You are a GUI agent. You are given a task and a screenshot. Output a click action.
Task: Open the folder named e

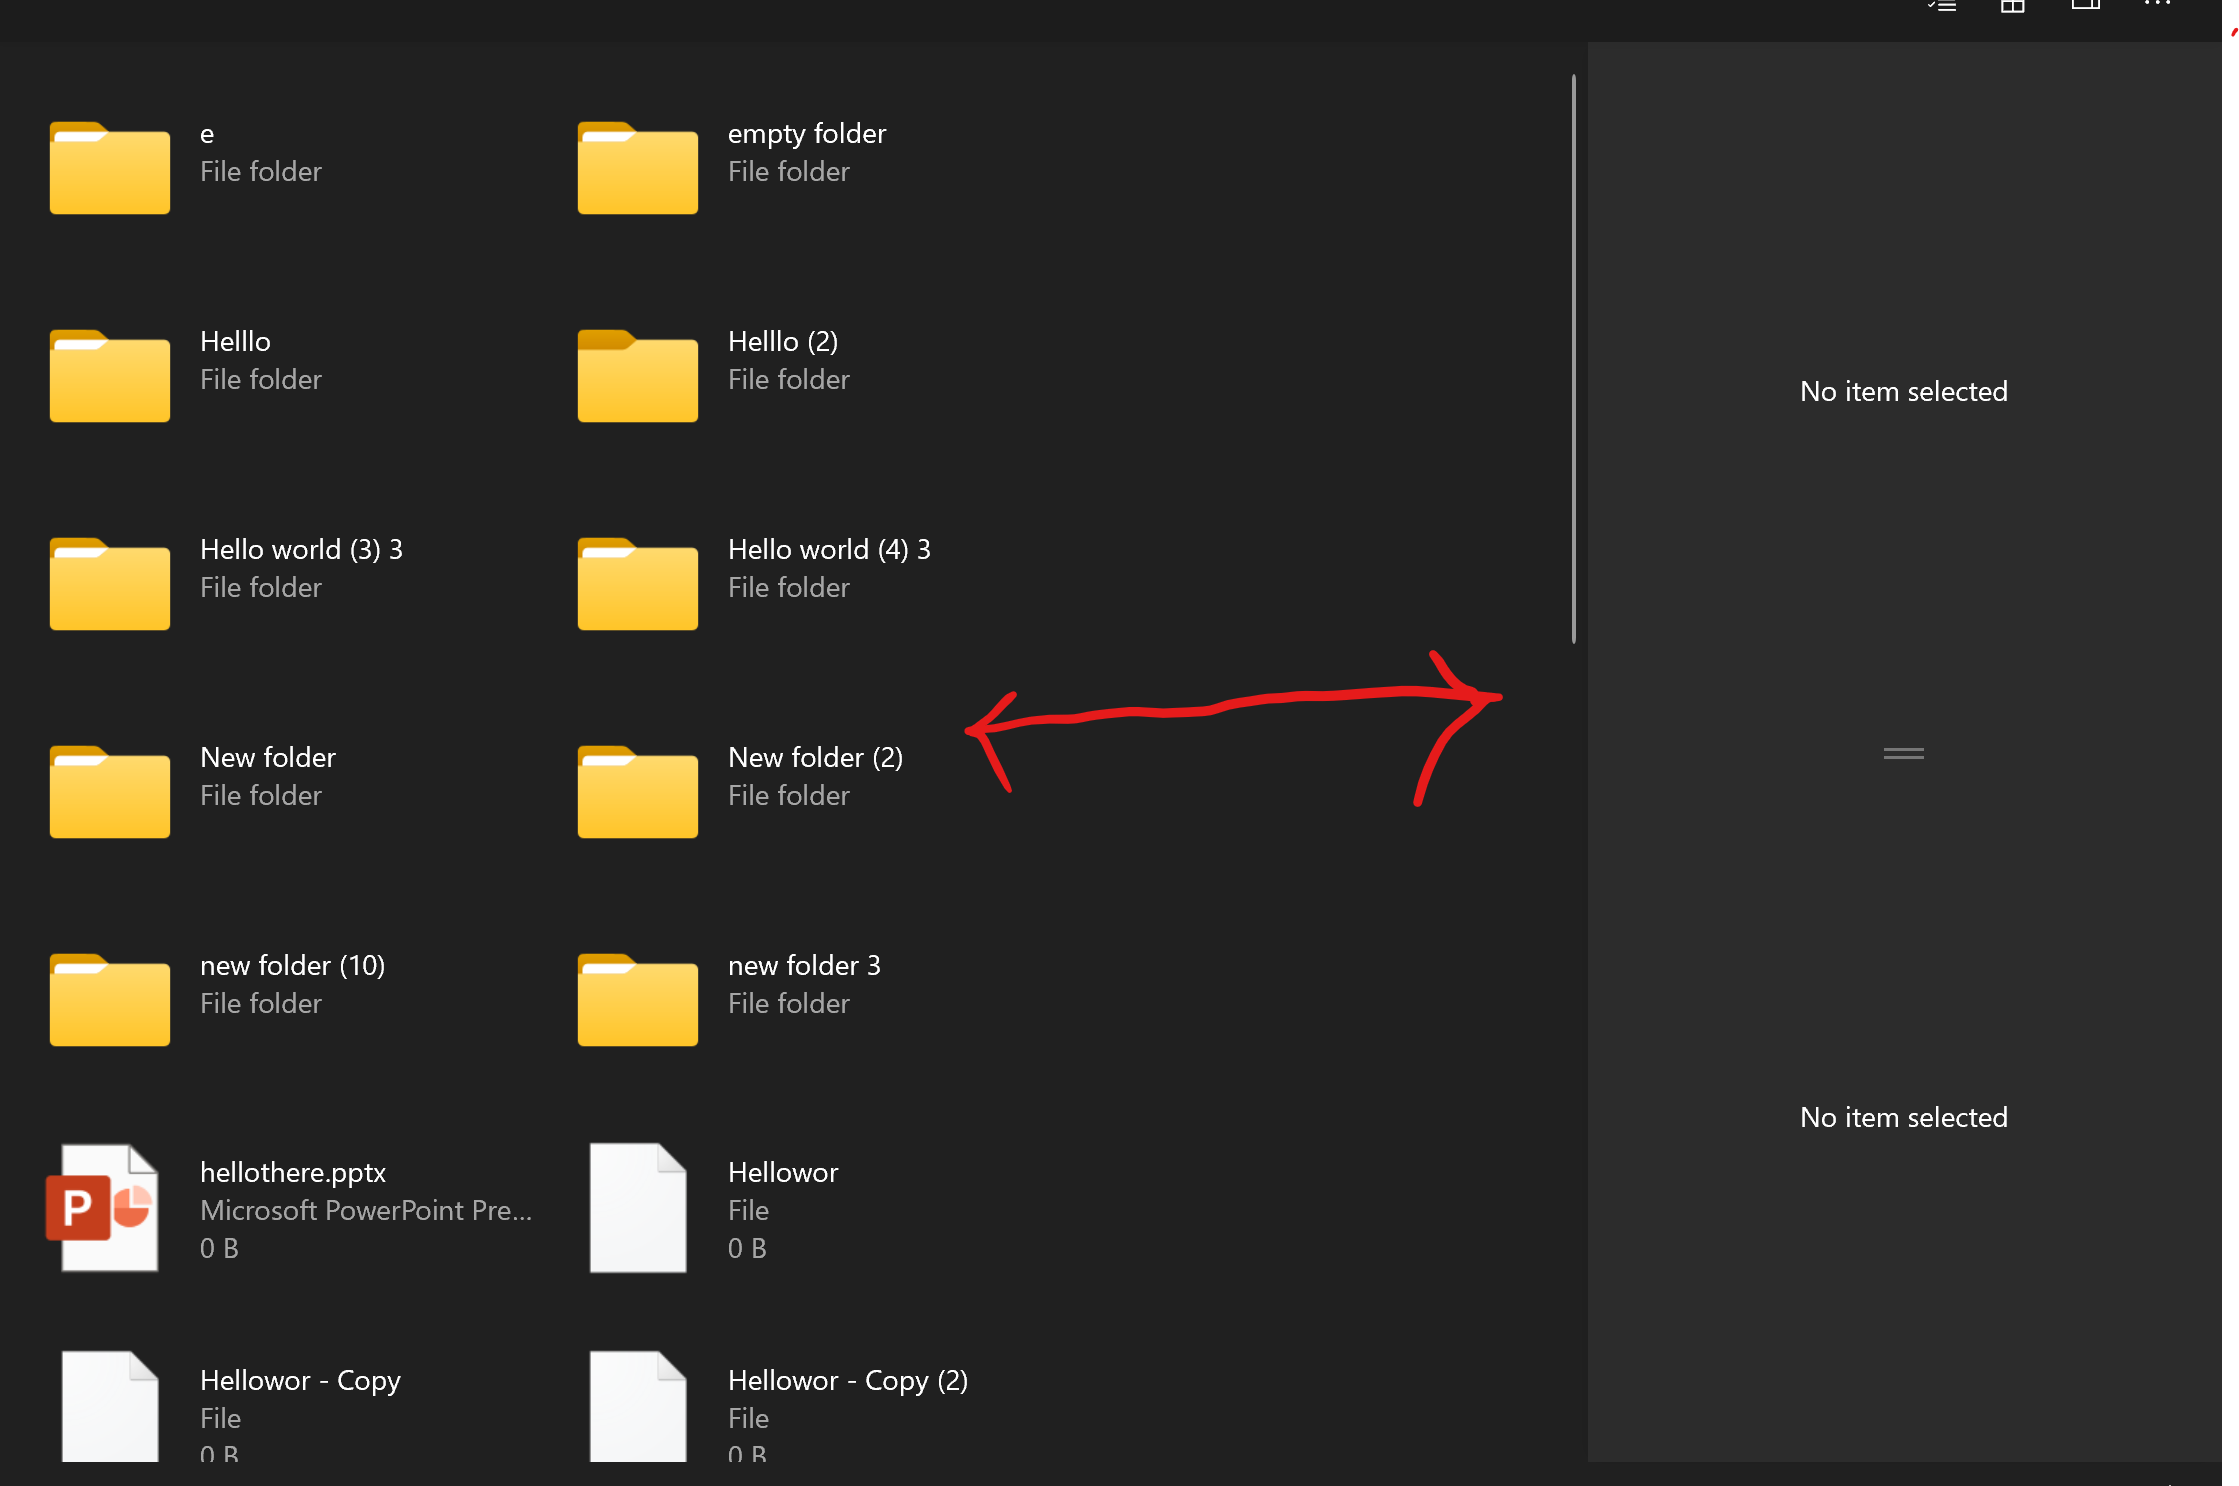pos(109,167)
